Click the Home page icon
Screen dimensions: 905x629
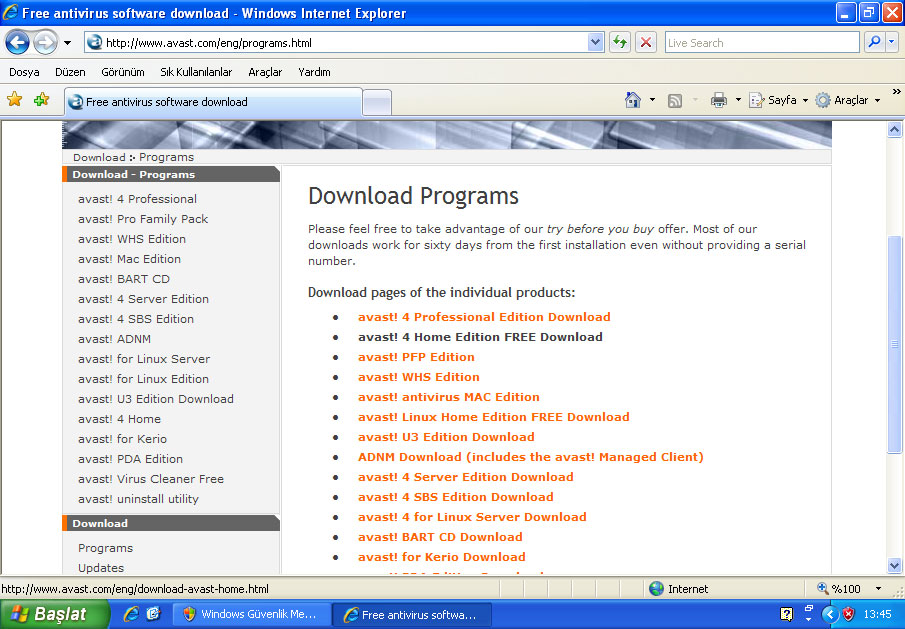(x=633, y=100)
